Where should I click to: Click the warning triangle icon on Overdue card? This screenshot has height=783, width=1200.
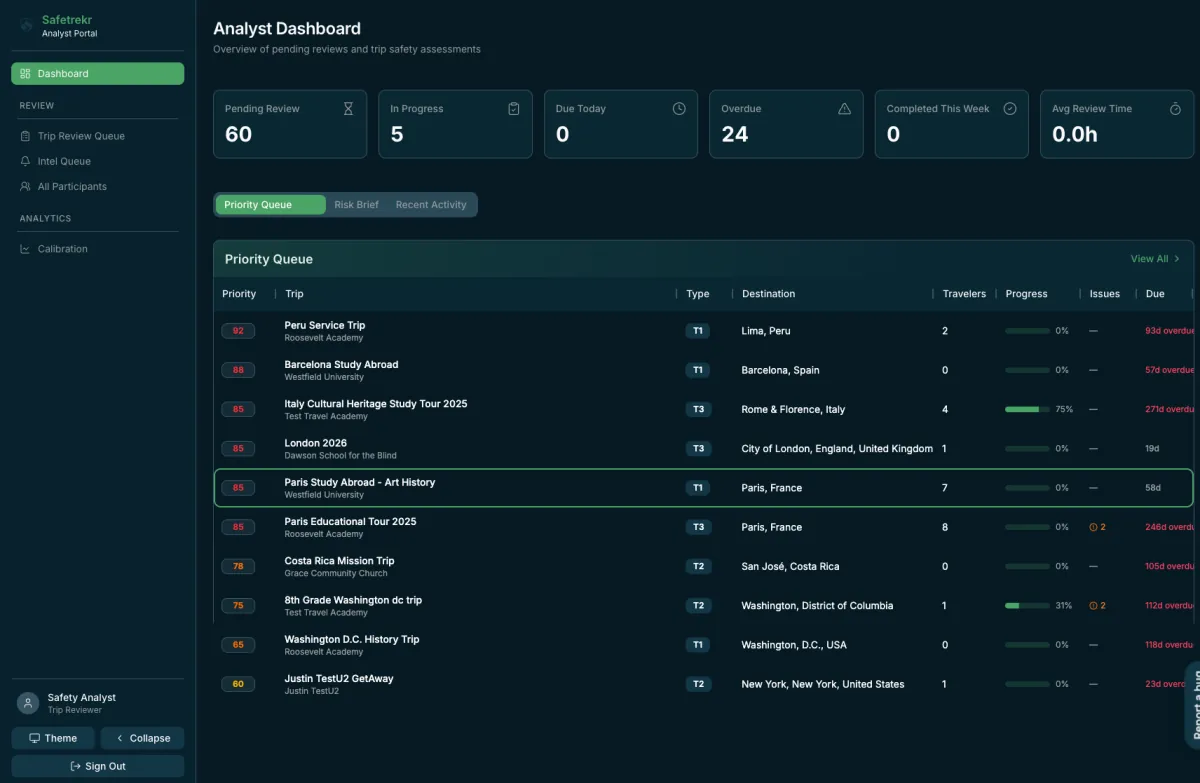coord(844,109)
